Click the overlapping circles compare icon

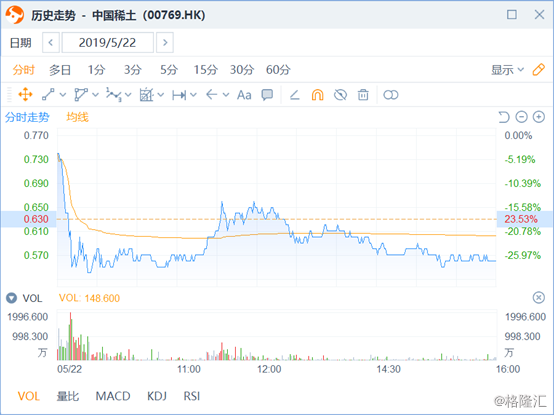click(390, 95)
